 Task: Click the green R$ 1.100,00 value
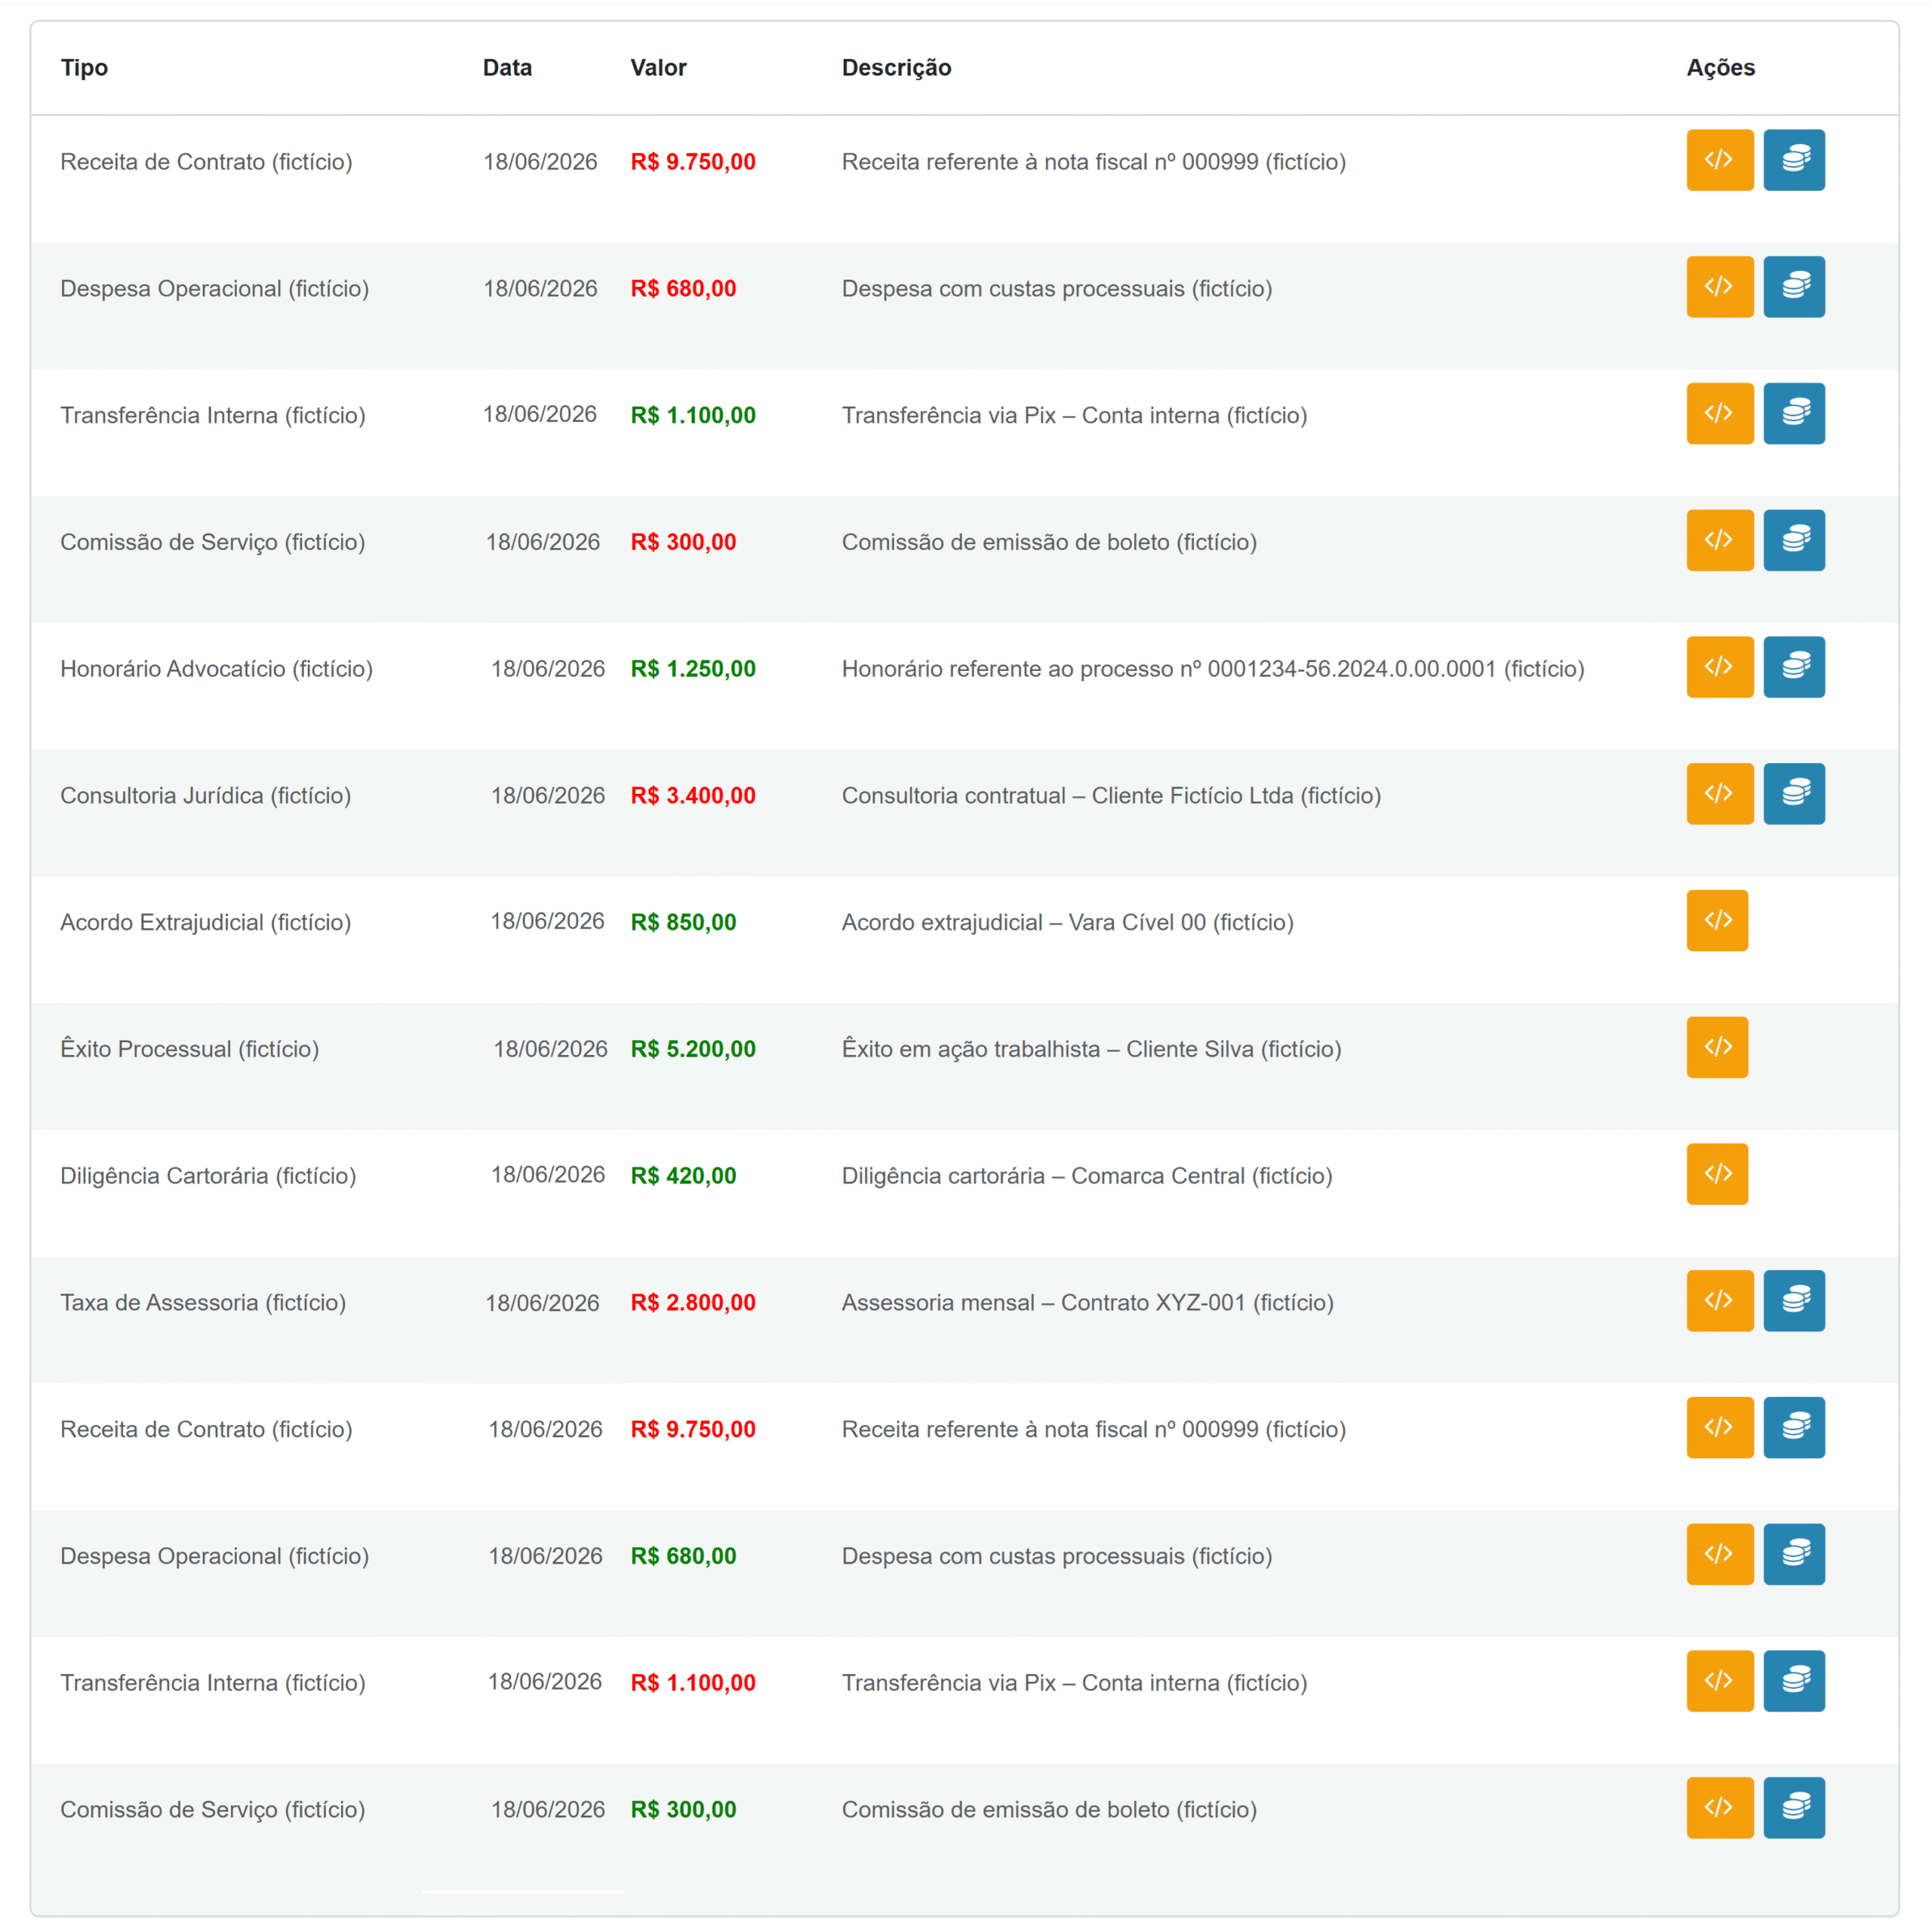[693, 415]
